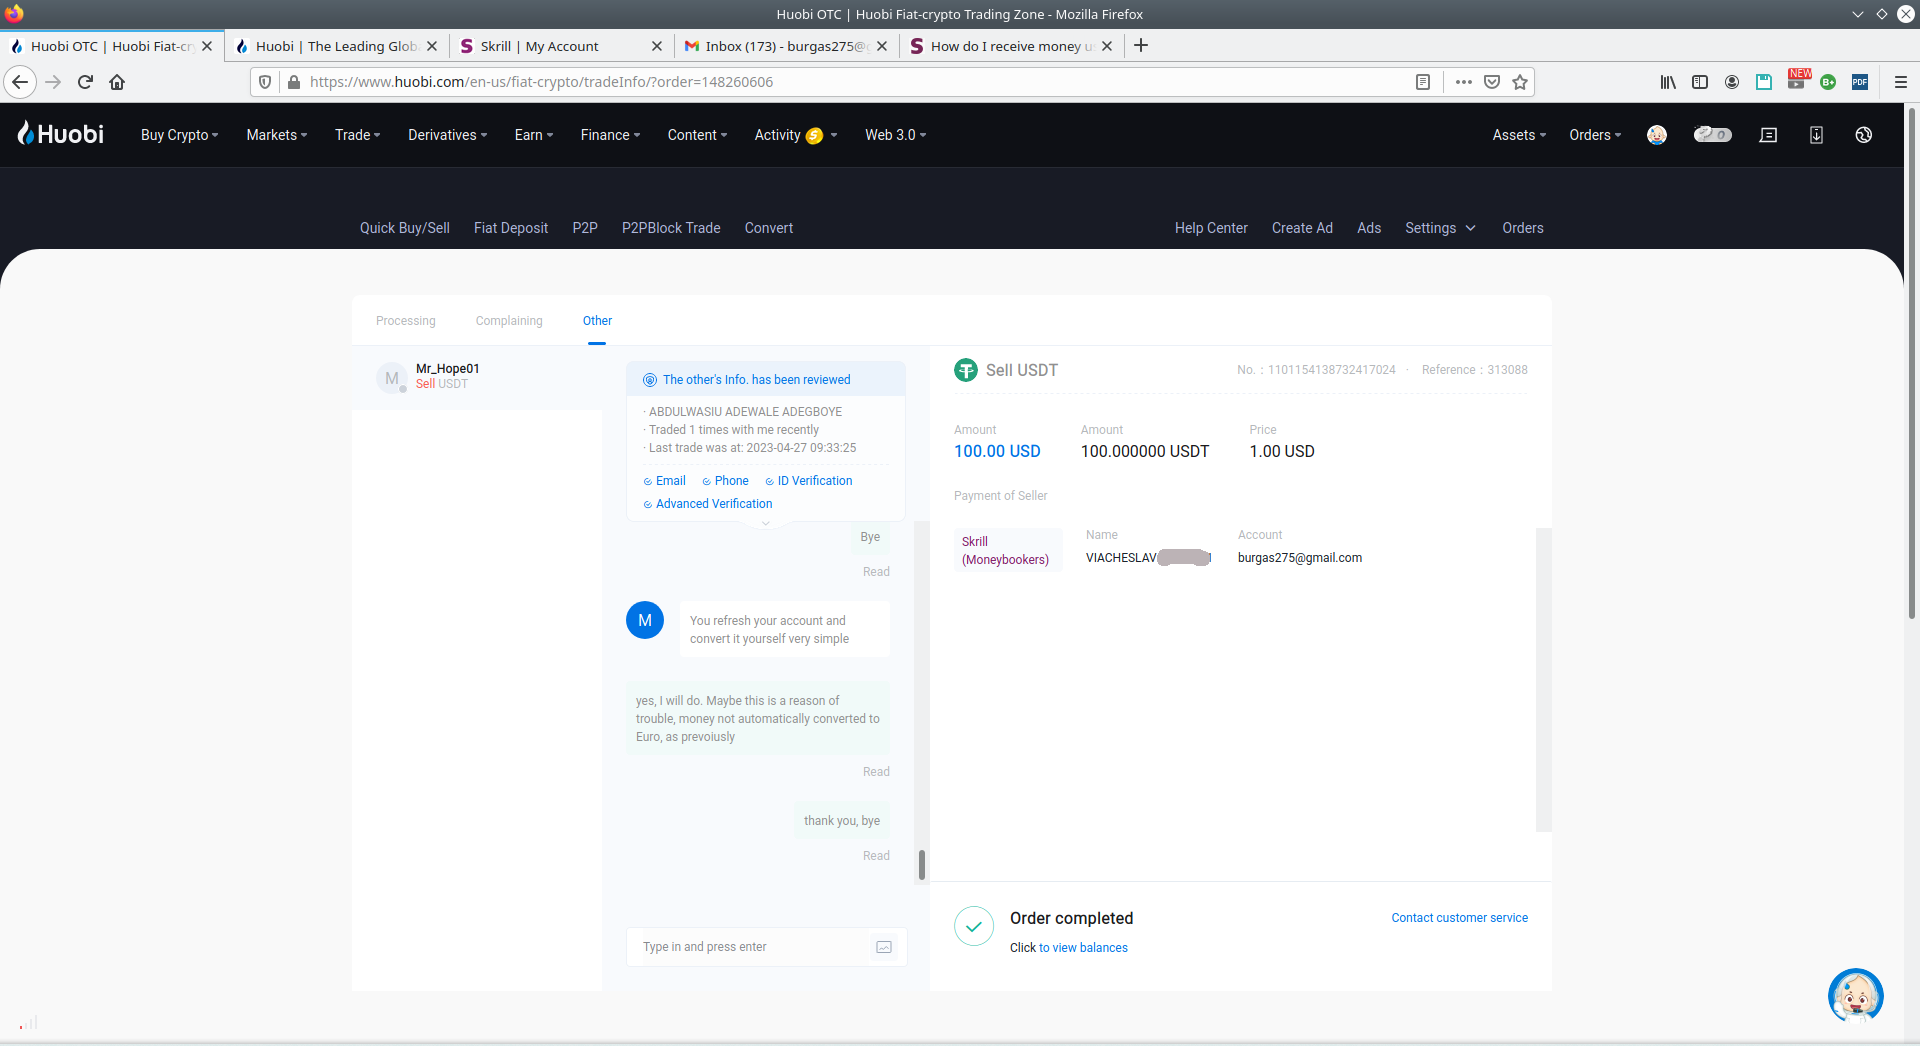This screenshot has width=1920, height=1046.
Task: Open a new browser tab
Action: tap(1141, 45)
